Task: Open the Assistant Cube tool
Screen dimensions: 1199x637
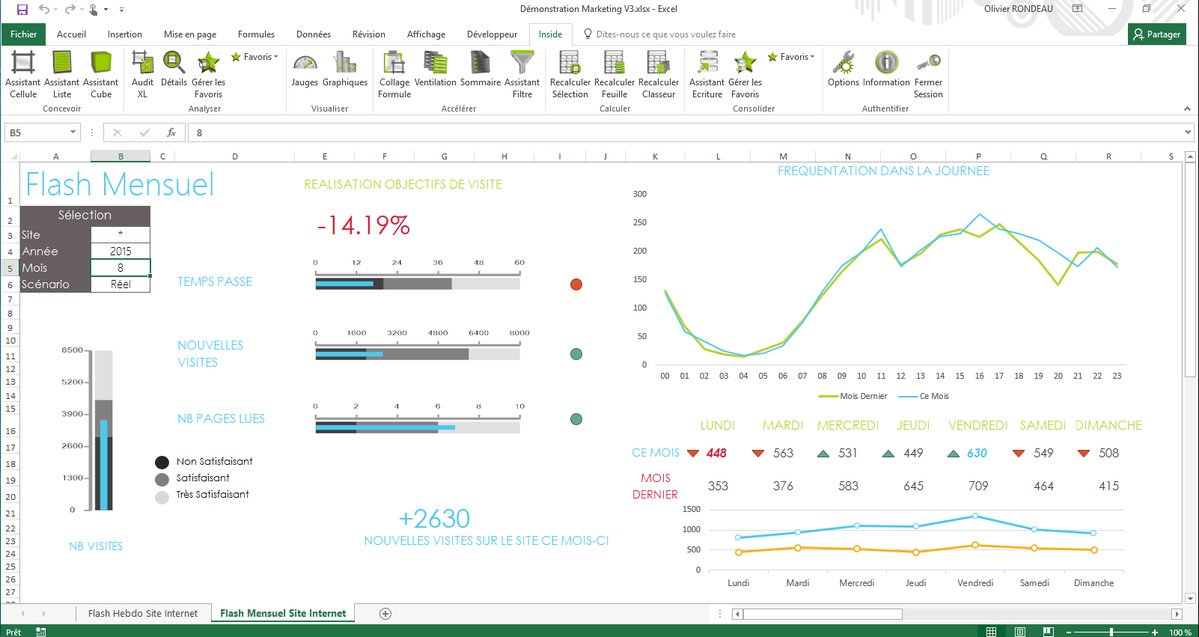Action: pos(100,74)
